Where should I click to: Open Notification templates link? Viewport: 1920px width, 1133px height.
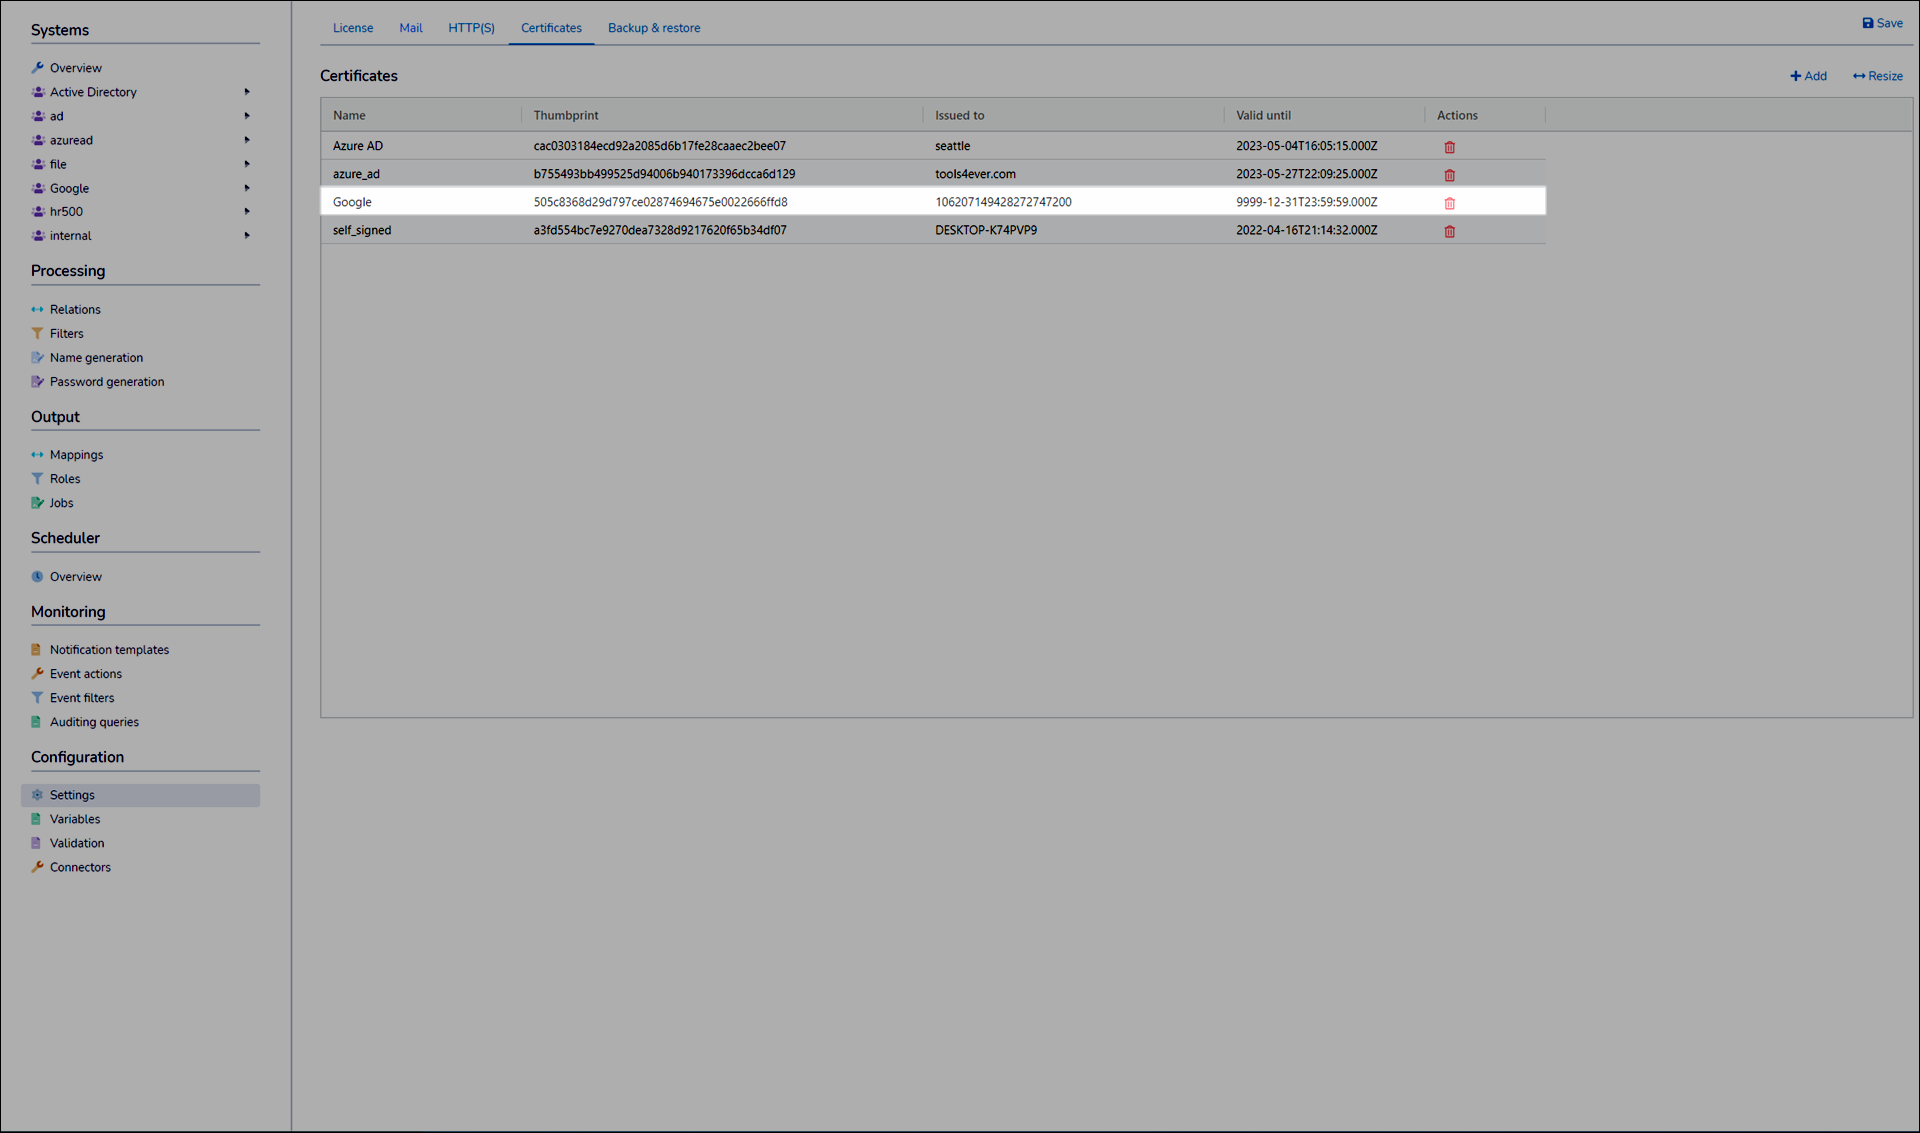109,650
